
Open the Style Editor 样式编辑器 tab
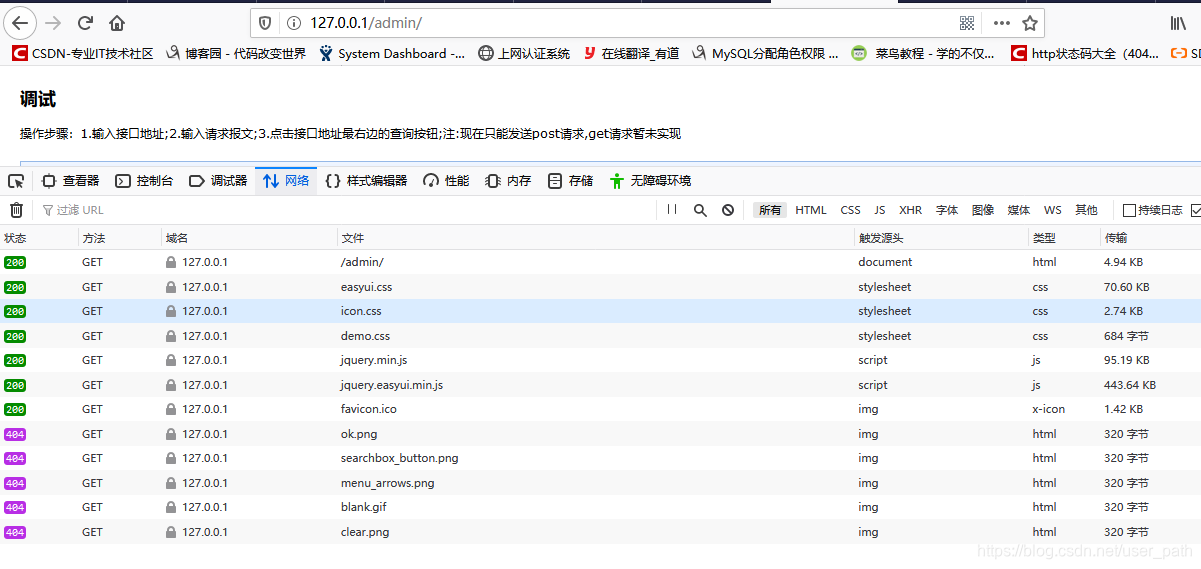[366, 181]
